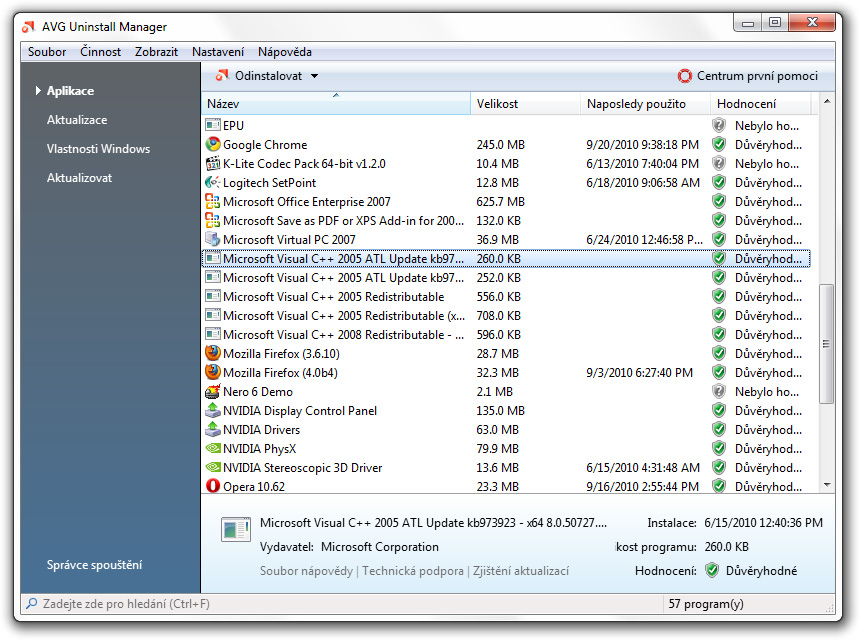Image resolution: width=860 pixels, height=641 pixels.
Task: Click the Microsoft Save as PDF icon
Action: [x=213, y=220]
